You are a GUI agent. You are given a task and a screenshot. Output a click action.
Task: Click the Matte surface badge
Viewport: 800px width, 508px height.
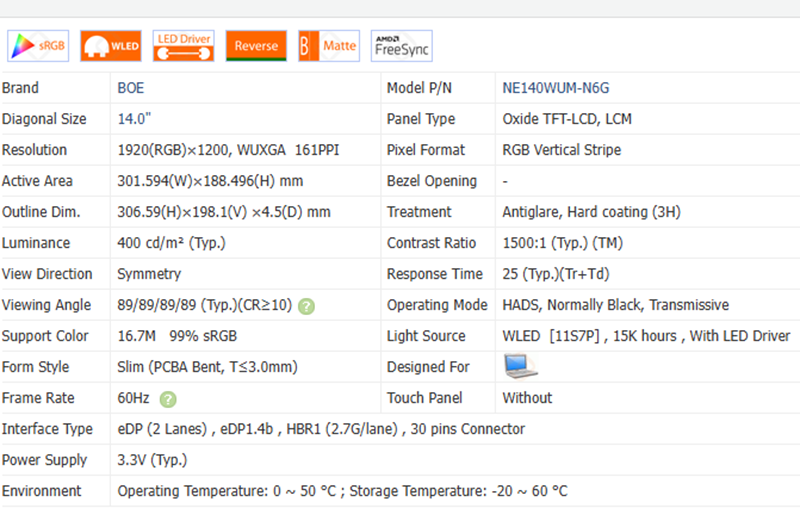coord(328,46)
